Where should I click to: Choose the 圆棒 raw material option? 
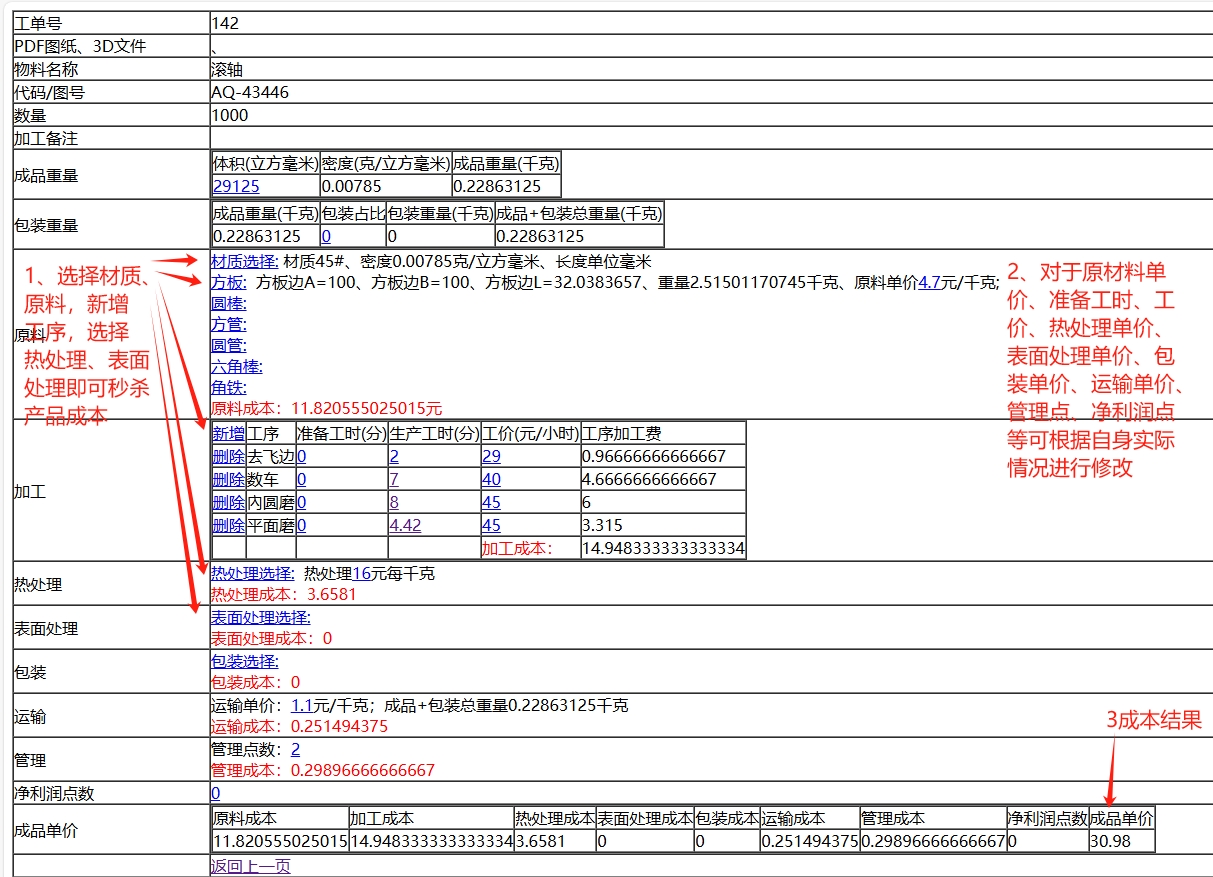[x=228, y=303]
